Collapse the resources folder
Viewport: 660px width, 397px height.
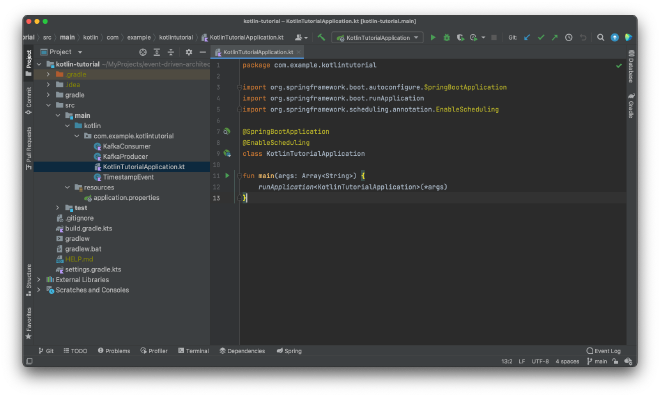point(67,187)
